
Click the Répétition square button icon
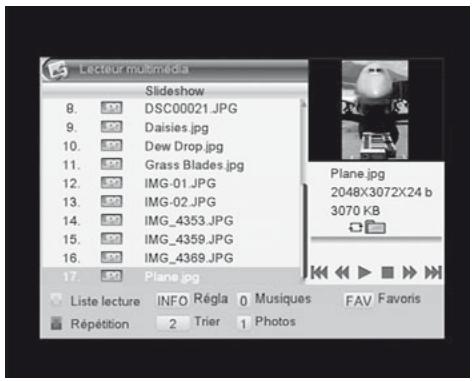(x=56, y=323)
